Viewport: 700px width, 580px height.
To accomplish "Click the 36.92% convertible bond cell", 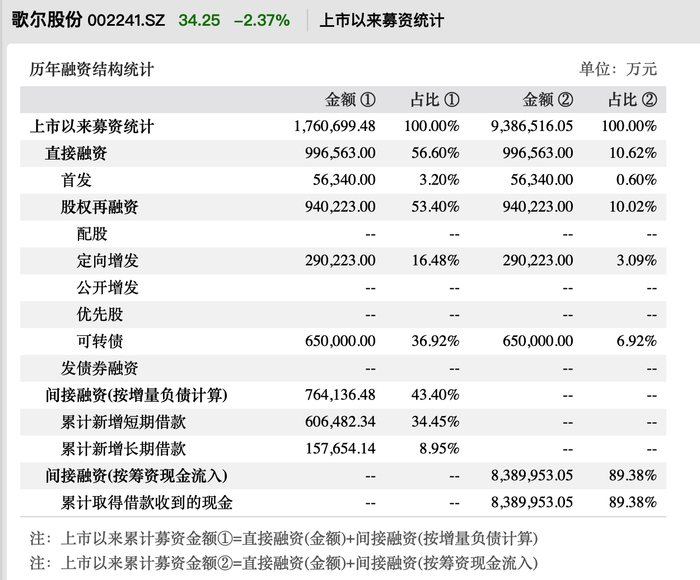I will (435, 341).
